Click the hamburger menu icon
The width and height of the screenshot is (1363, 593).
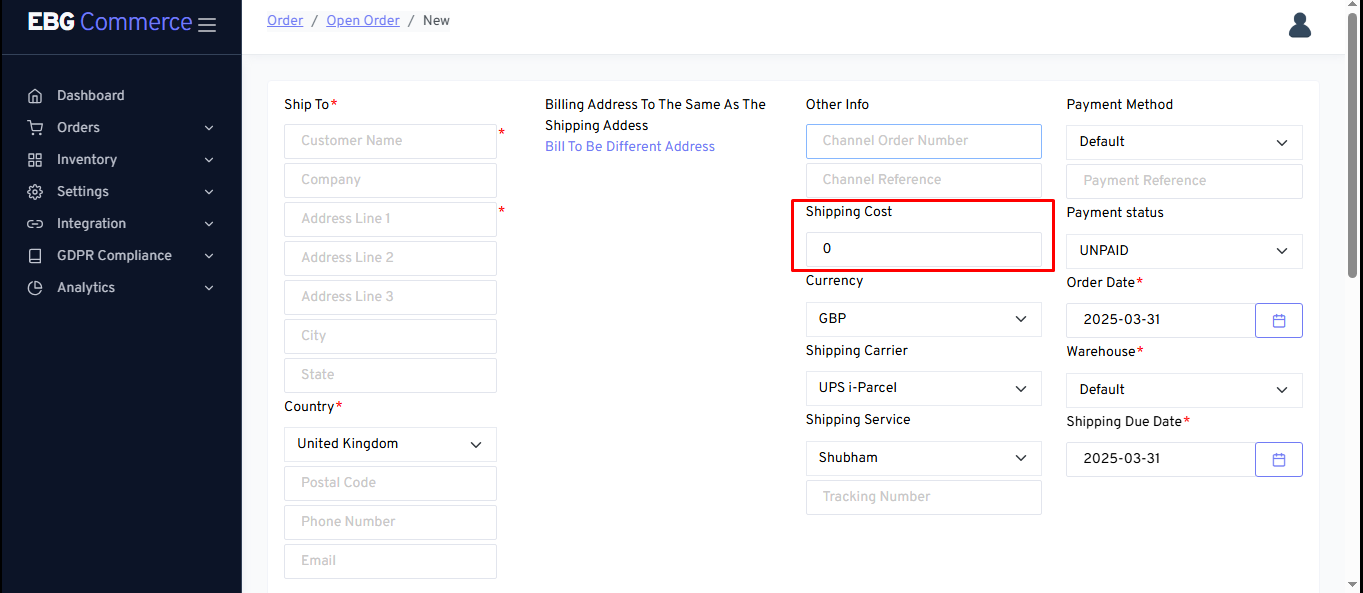click(x=207, y=25)
